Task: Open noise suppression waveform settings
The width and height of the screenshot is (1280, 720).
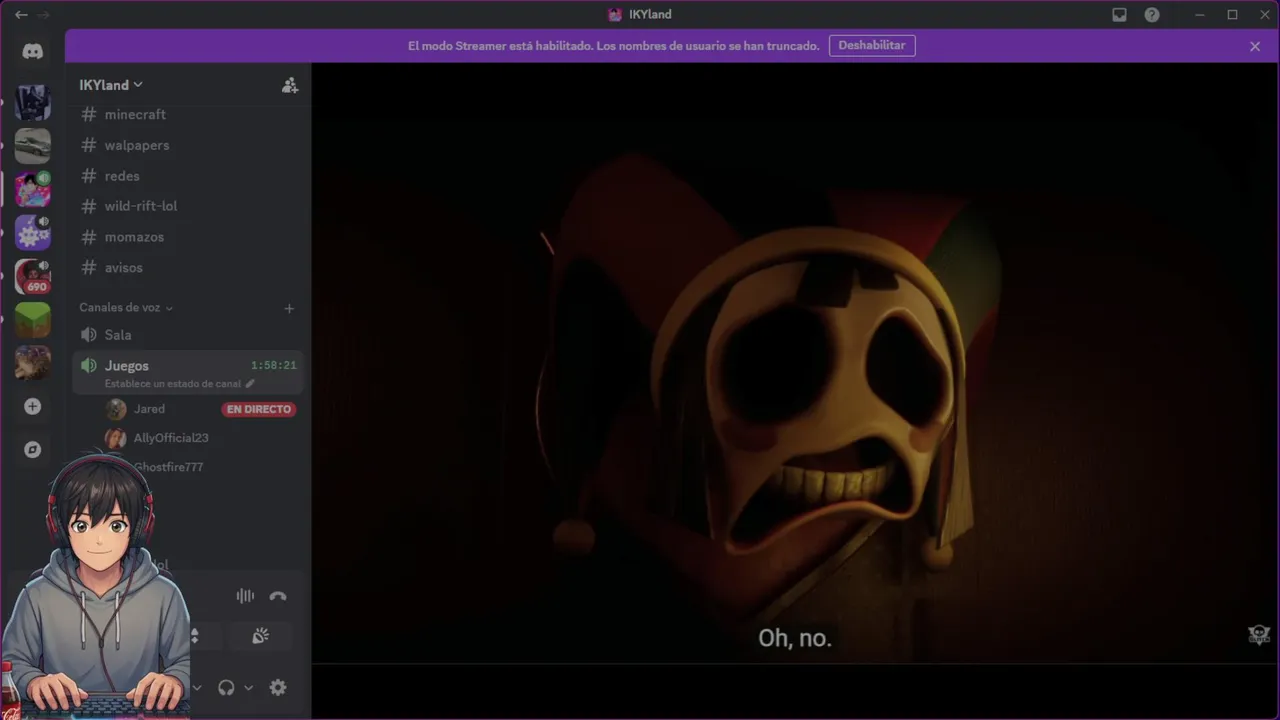Action: (x=245, y=596)
